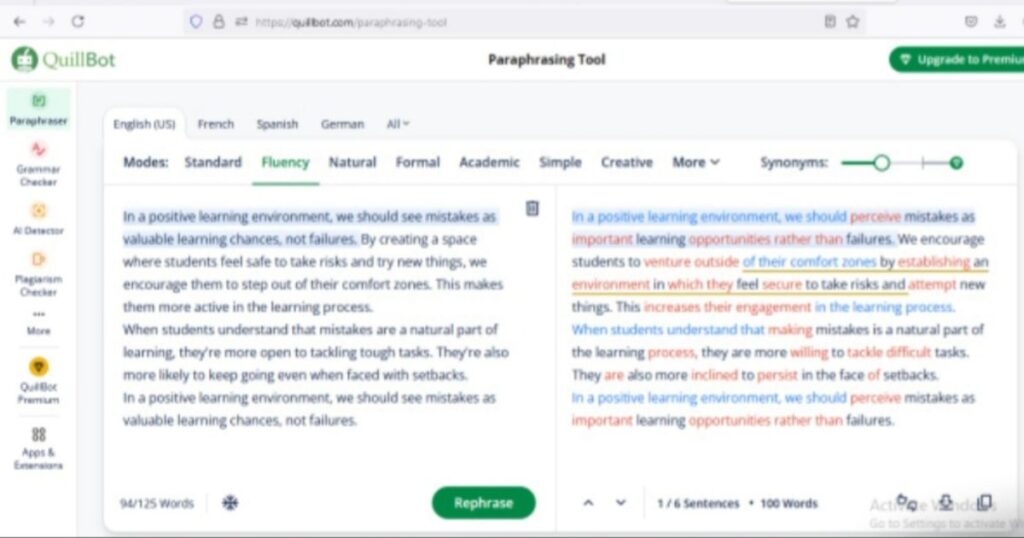The image size is (1024, 538).
Task: Click into the input text area
Action: coord(315,319)
